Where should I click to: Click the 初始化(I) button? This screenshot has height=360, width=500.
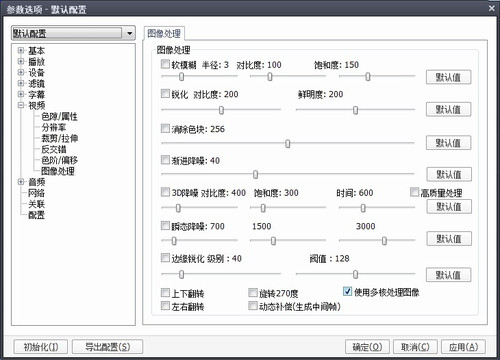41,347
